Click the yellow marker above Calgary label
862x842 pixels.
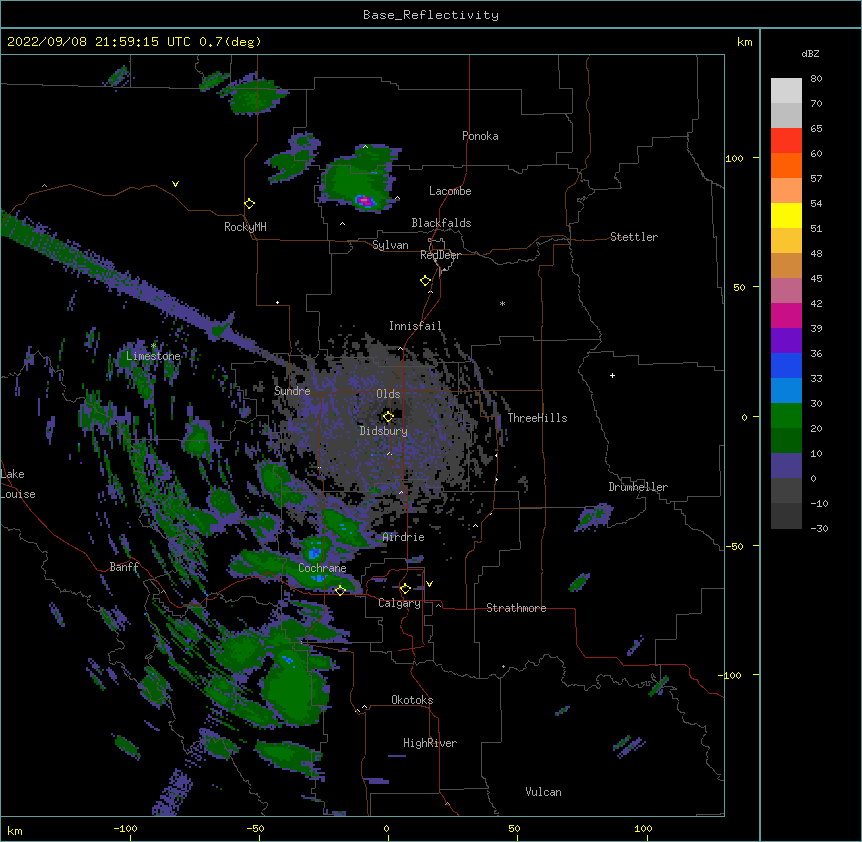pyautogui.click(x=405, y=589)
